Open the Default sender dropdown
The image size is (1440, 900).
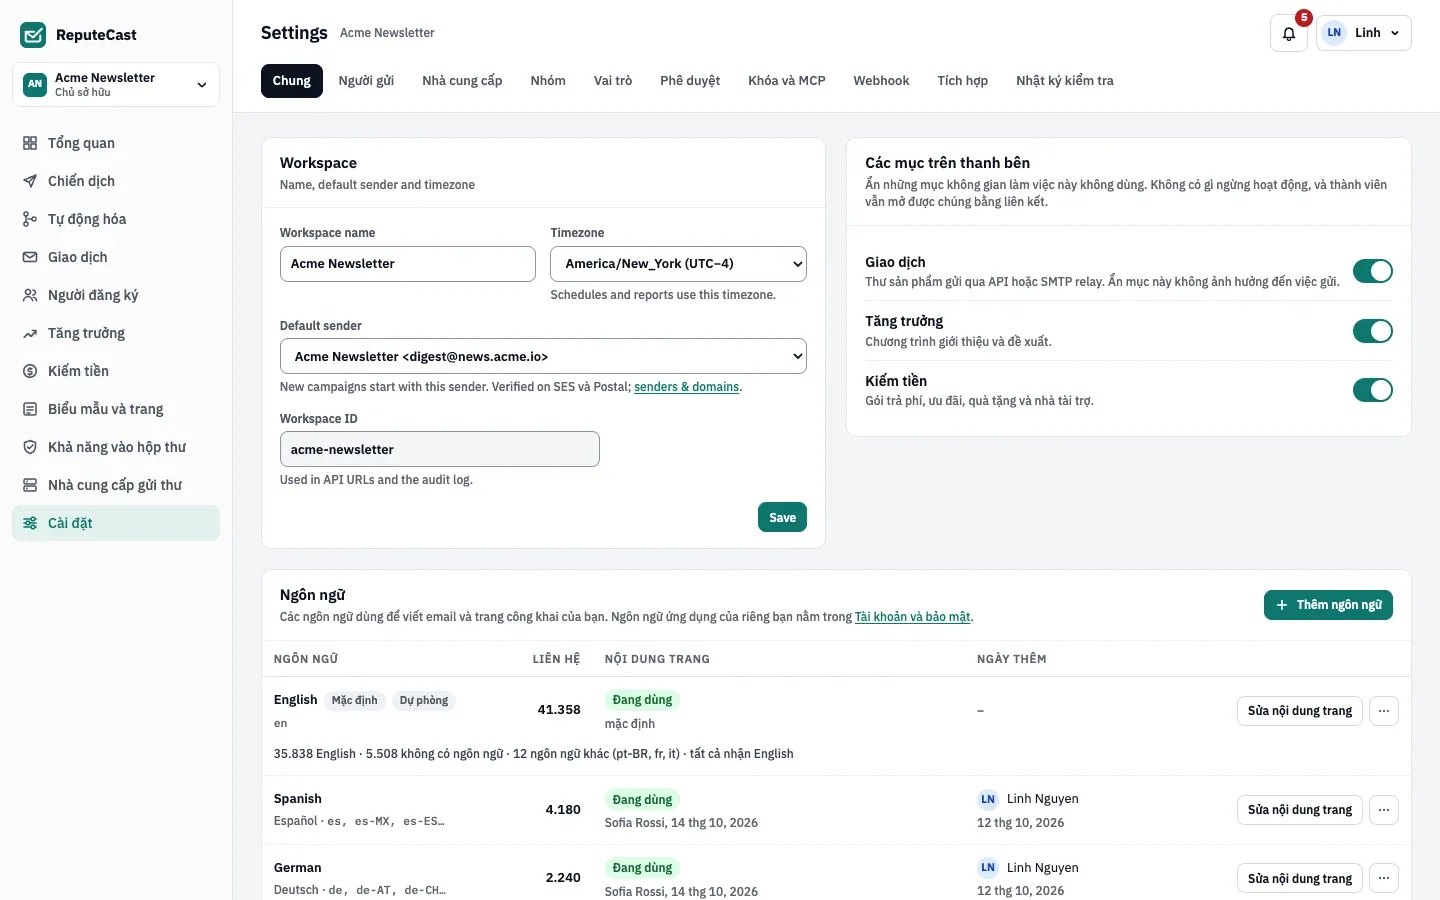(x=543, y=356)
